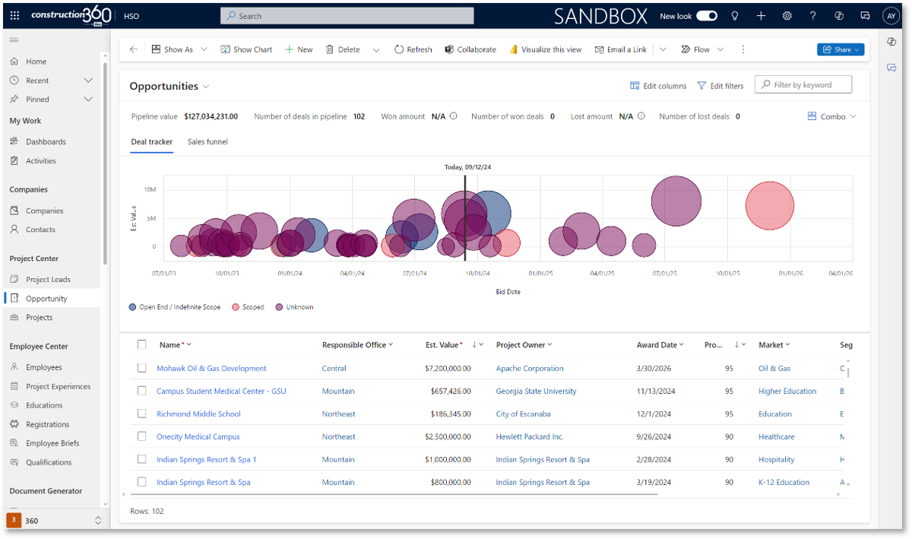Check the Indian Springs Resort & Spa 1 row
912x539 pixels.
141,459
